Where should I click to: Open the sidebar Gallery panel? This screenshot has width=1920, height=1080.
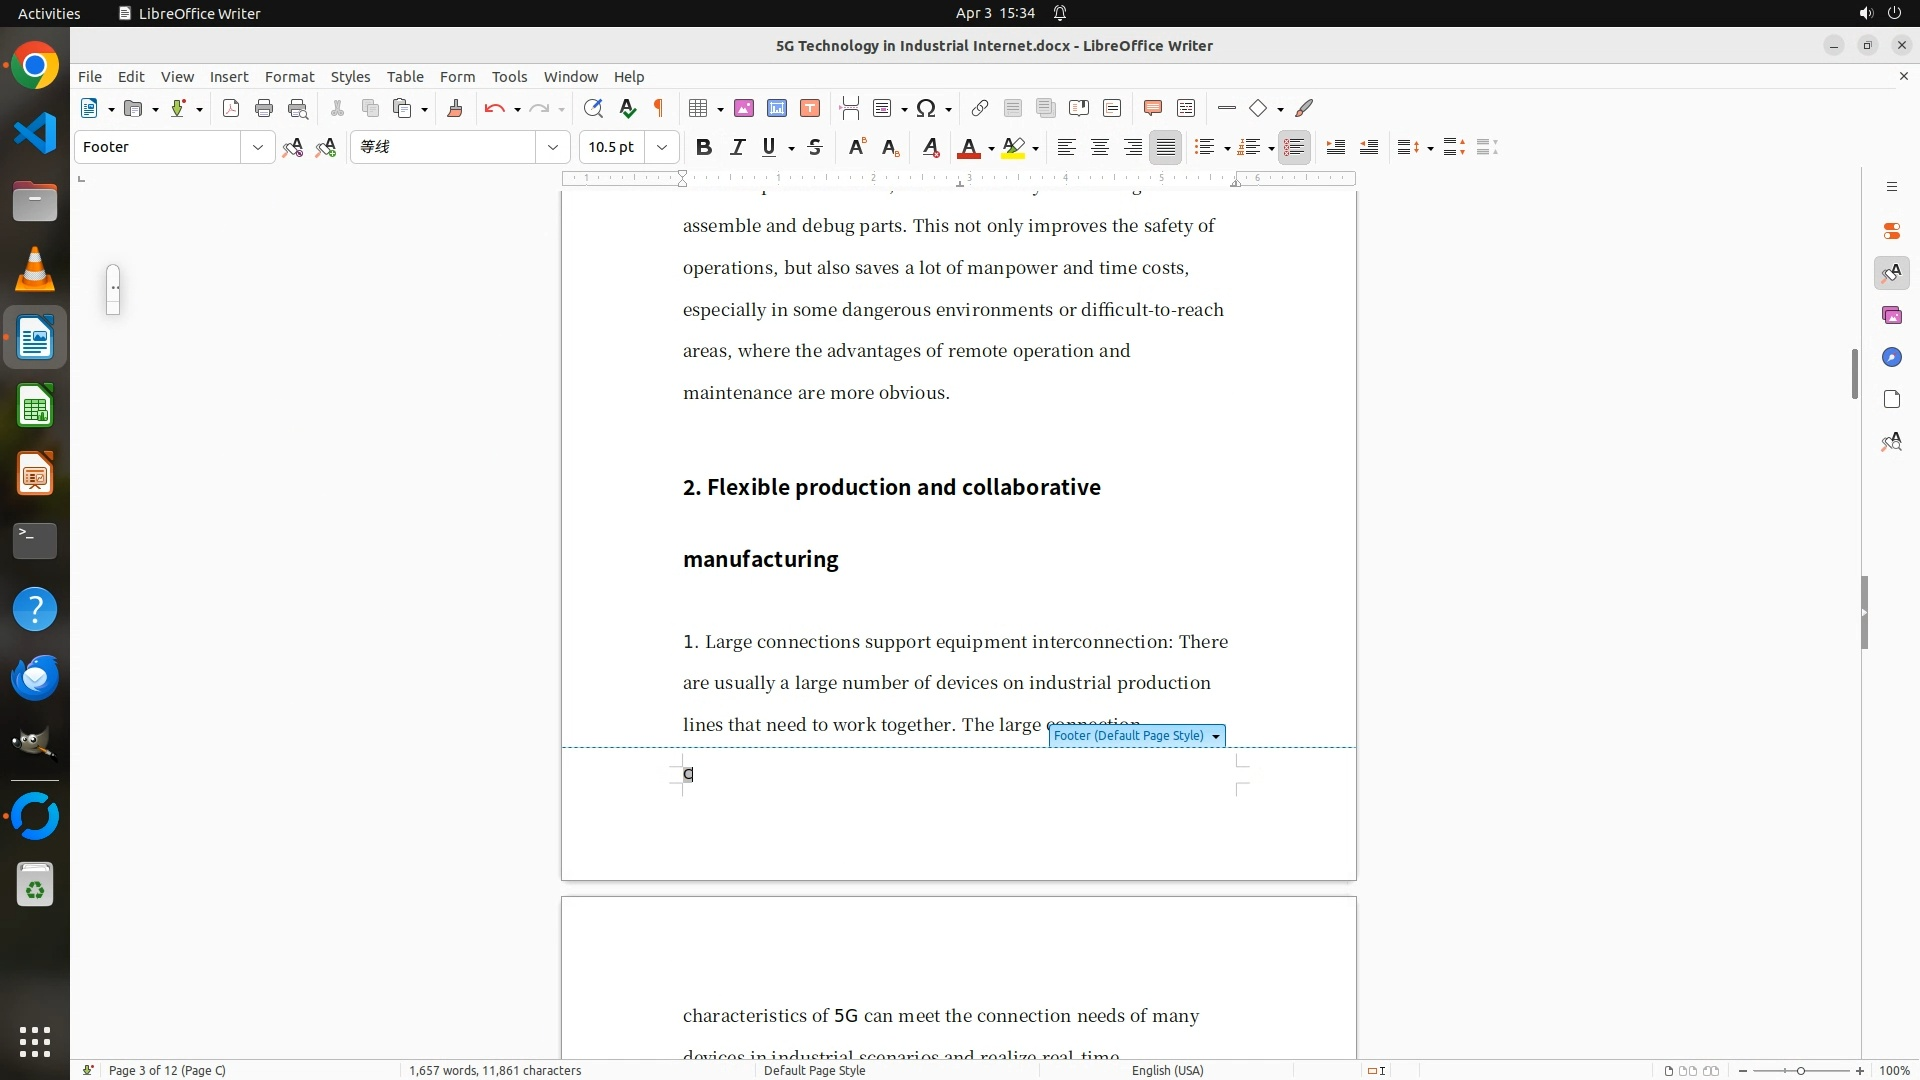click(x=1891, y=315)
